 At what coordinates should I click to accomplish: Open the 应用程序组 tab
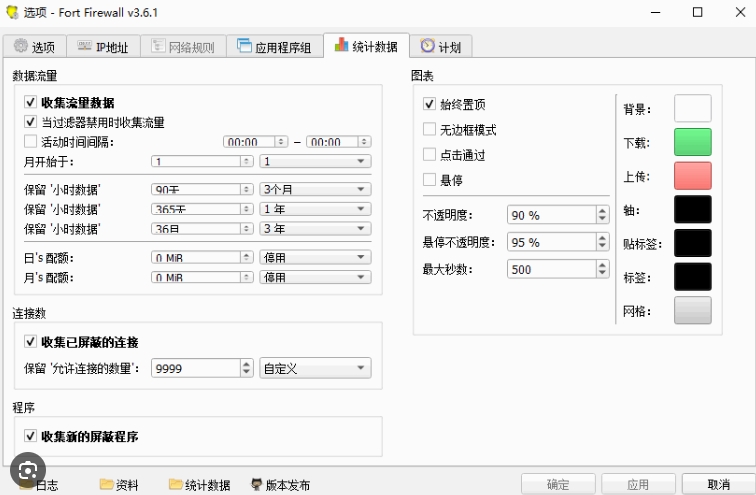tap(275, 47)
